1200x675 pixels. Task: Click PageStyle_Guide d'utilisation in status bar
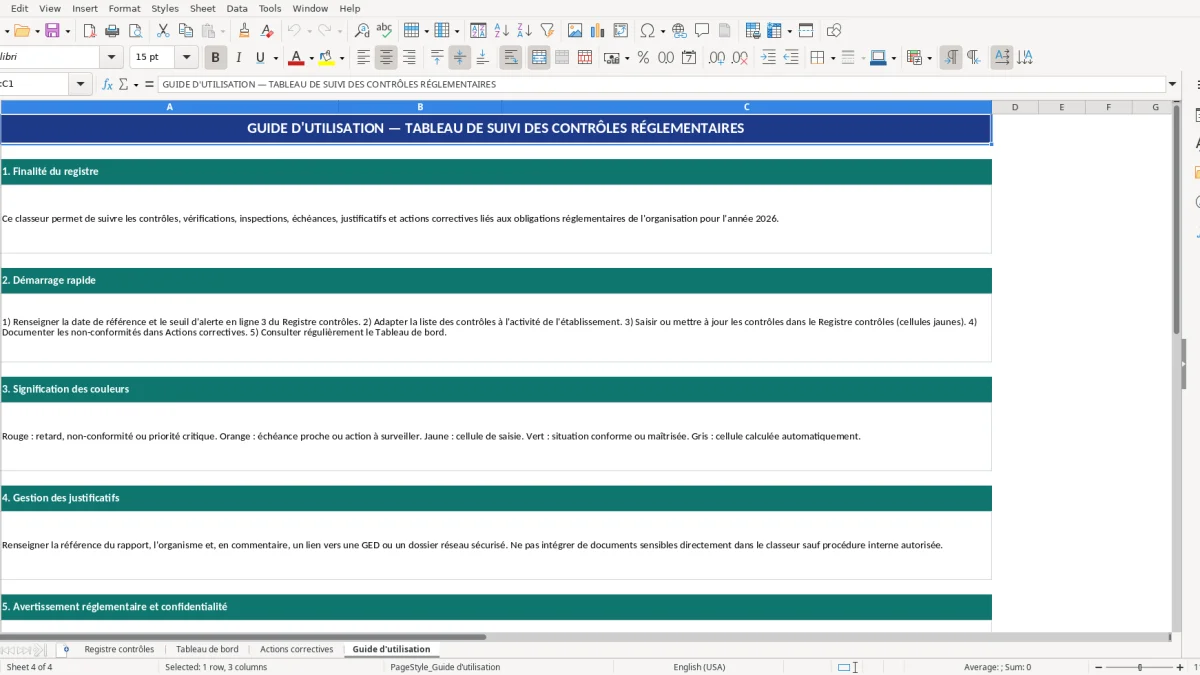coord(445,667)
